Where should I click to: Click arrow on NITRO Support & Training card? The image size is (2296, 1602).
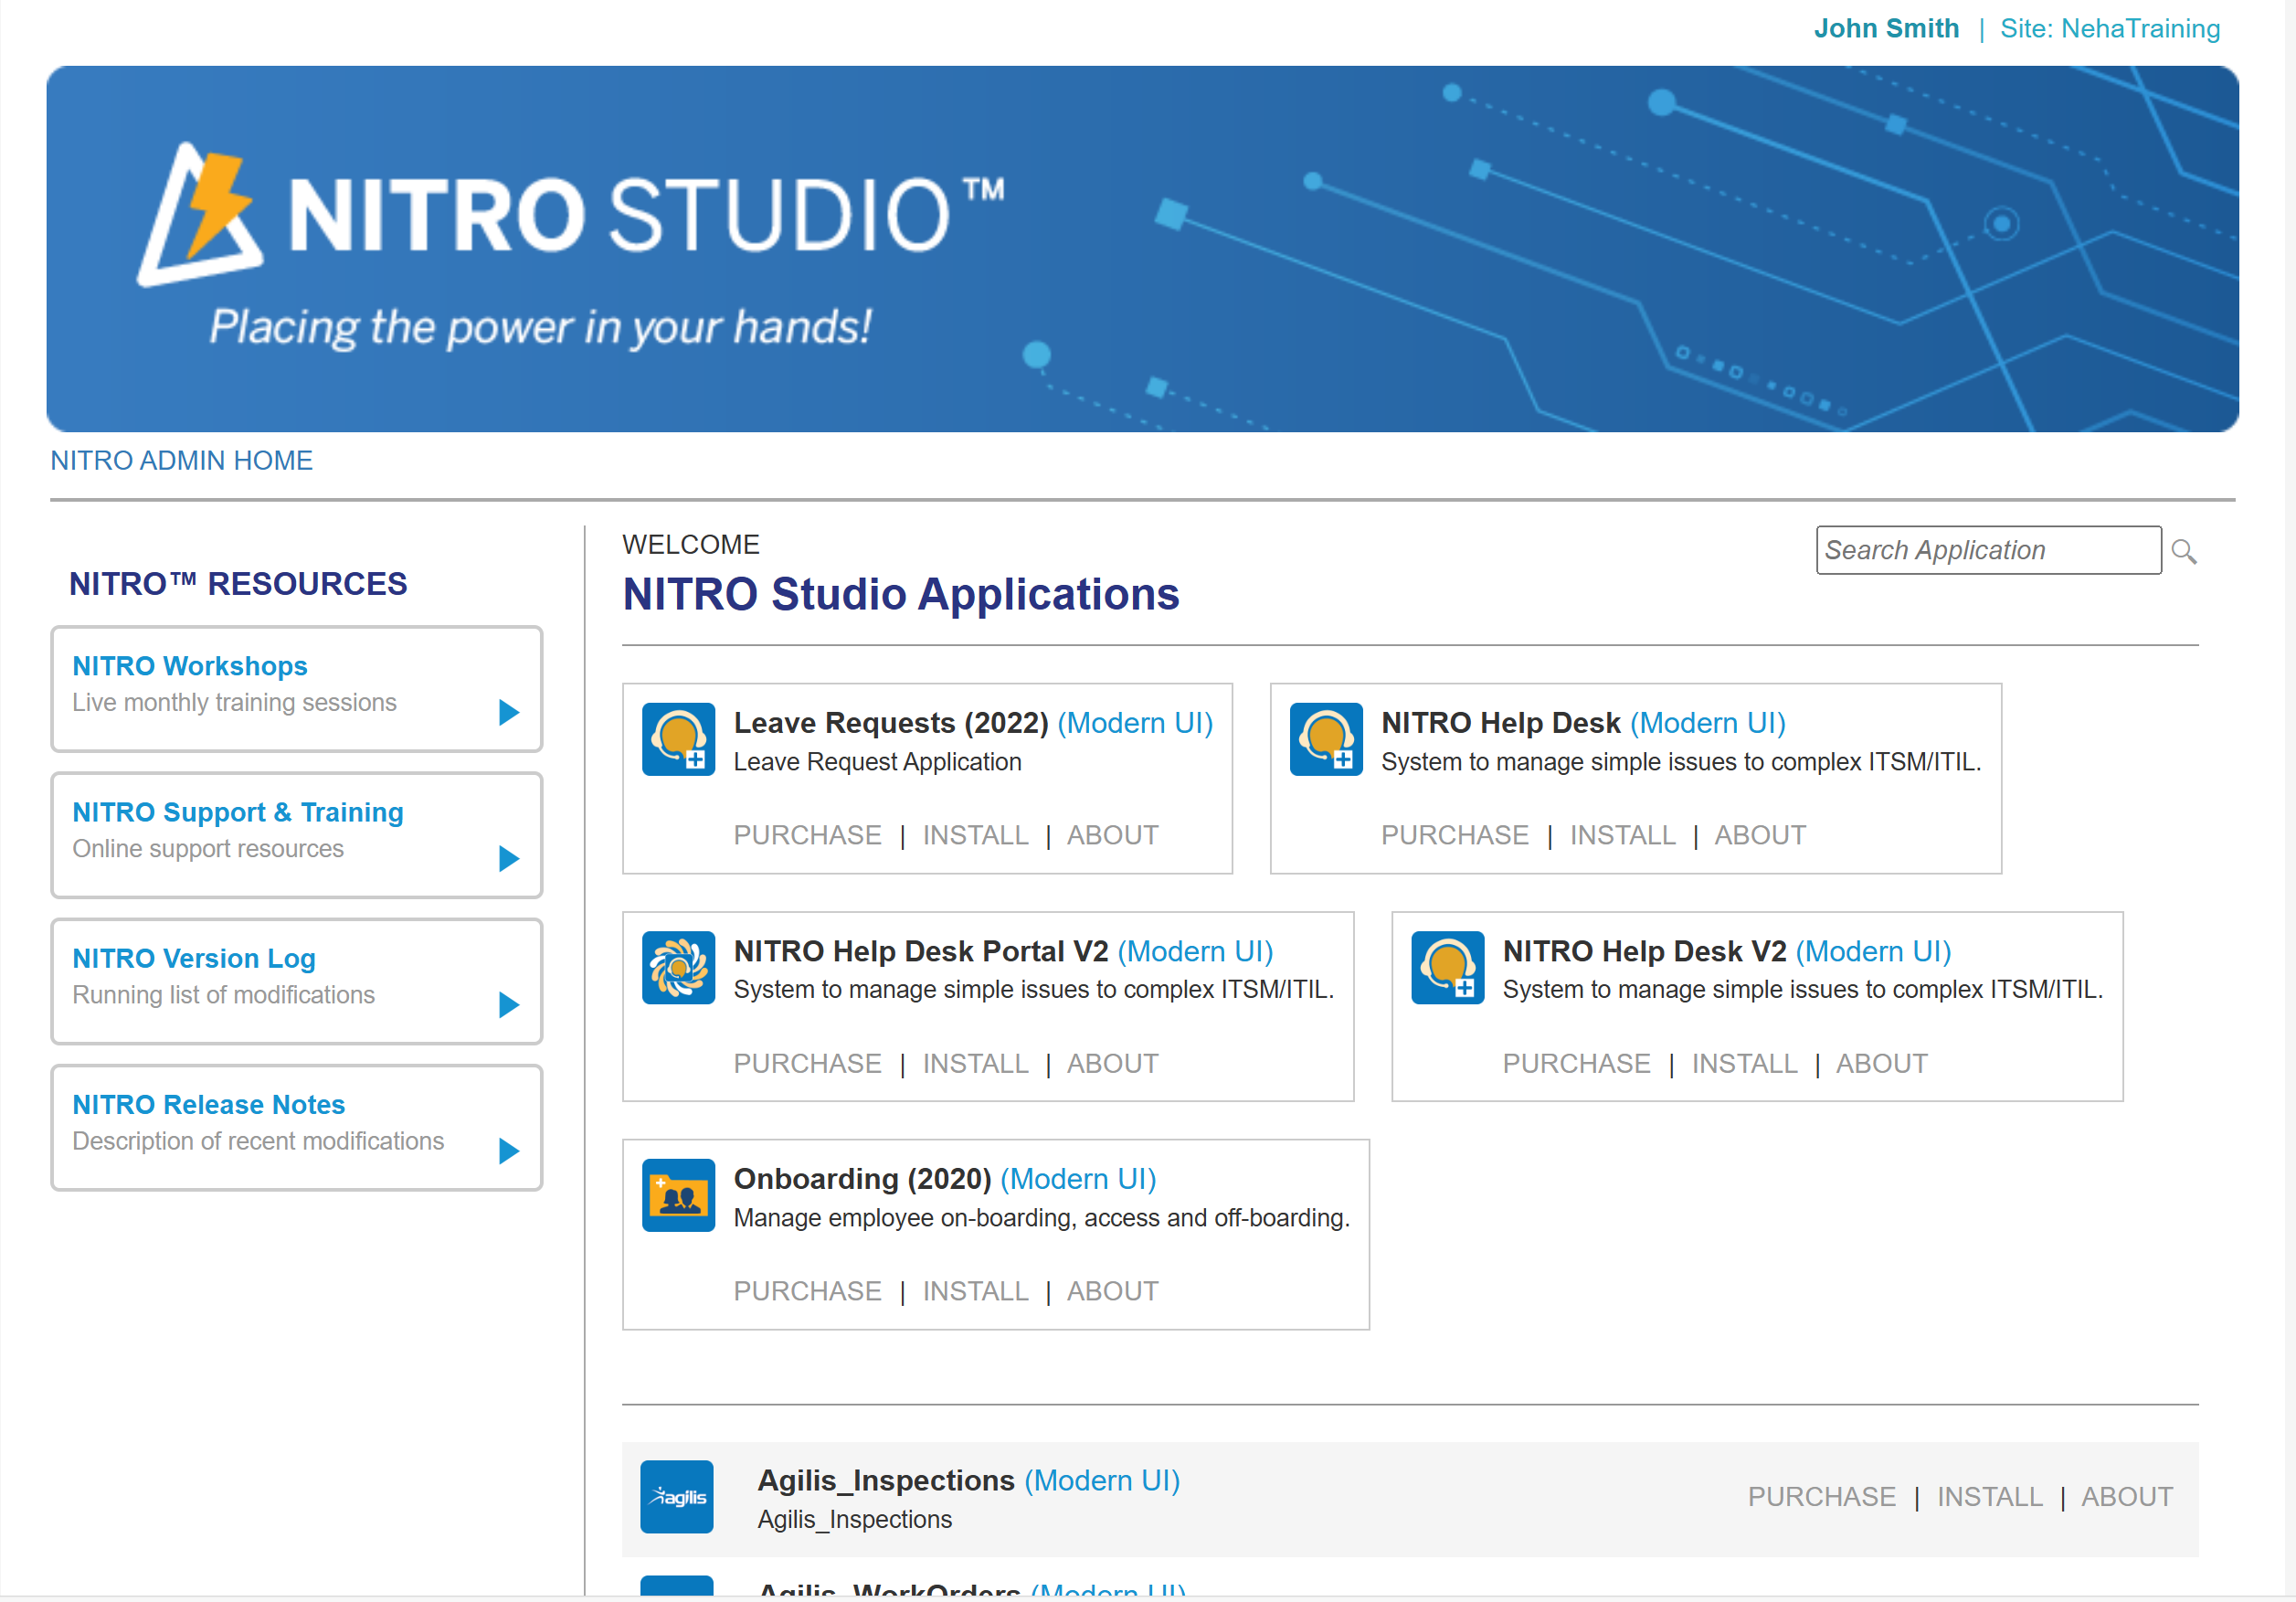click(509, 858)
